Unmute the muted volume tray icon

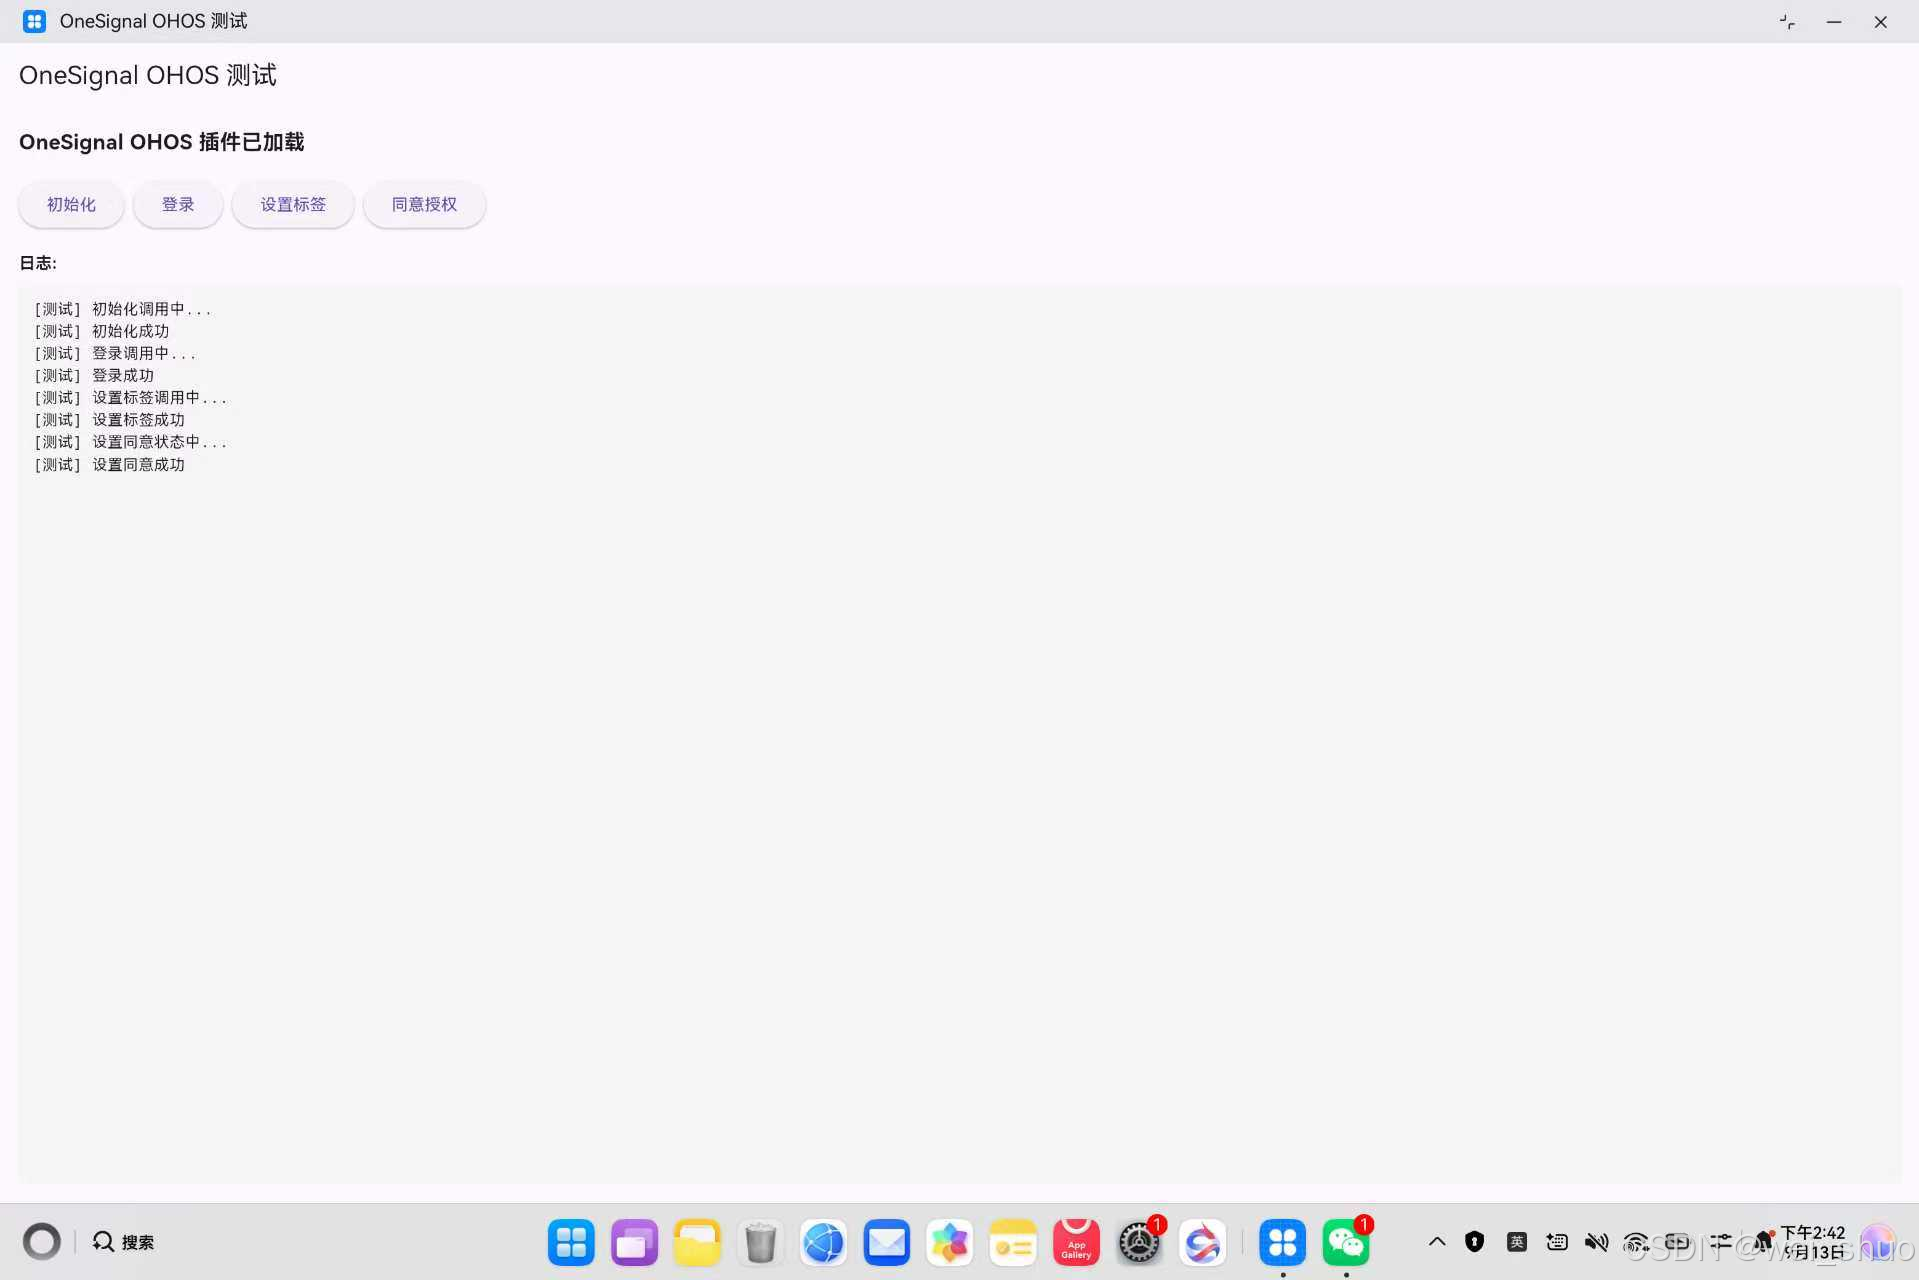1596,1242
